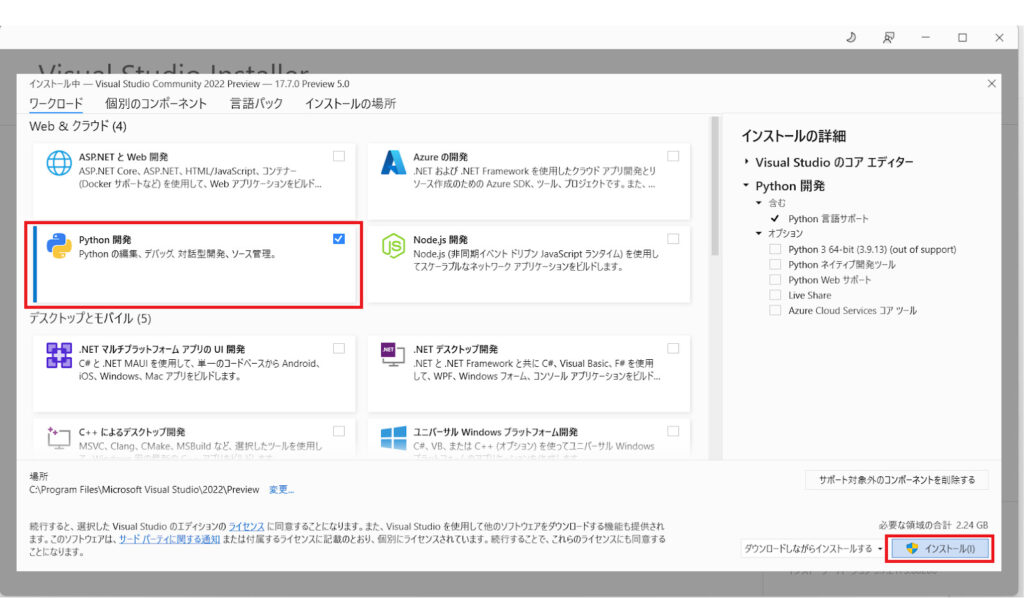Click the Azure development logo icon
1025x598 pixels.
(393, 163)
